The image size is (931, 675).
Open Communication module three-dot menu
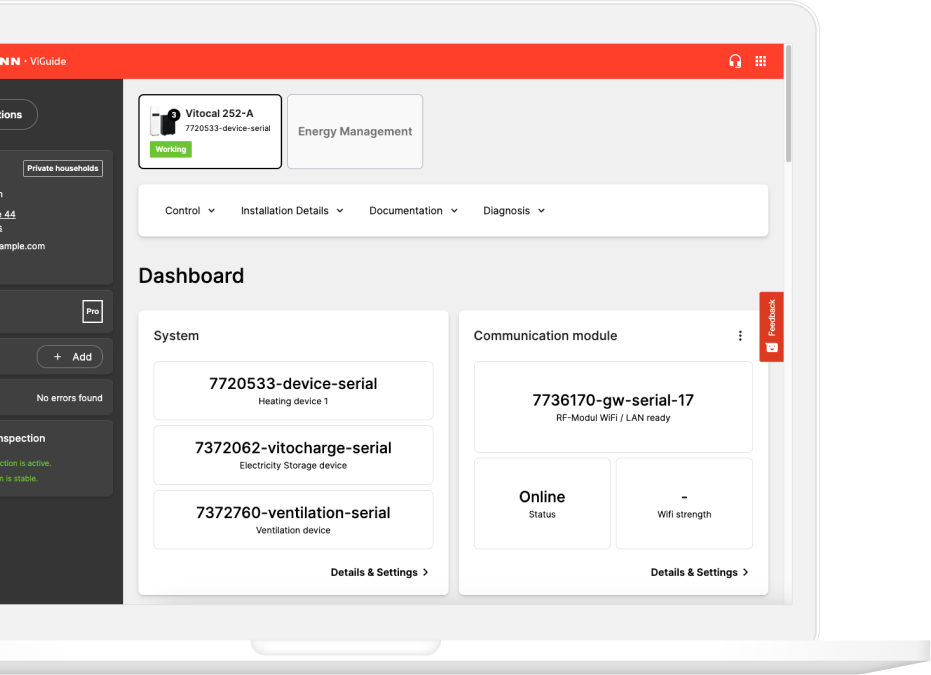740,336
